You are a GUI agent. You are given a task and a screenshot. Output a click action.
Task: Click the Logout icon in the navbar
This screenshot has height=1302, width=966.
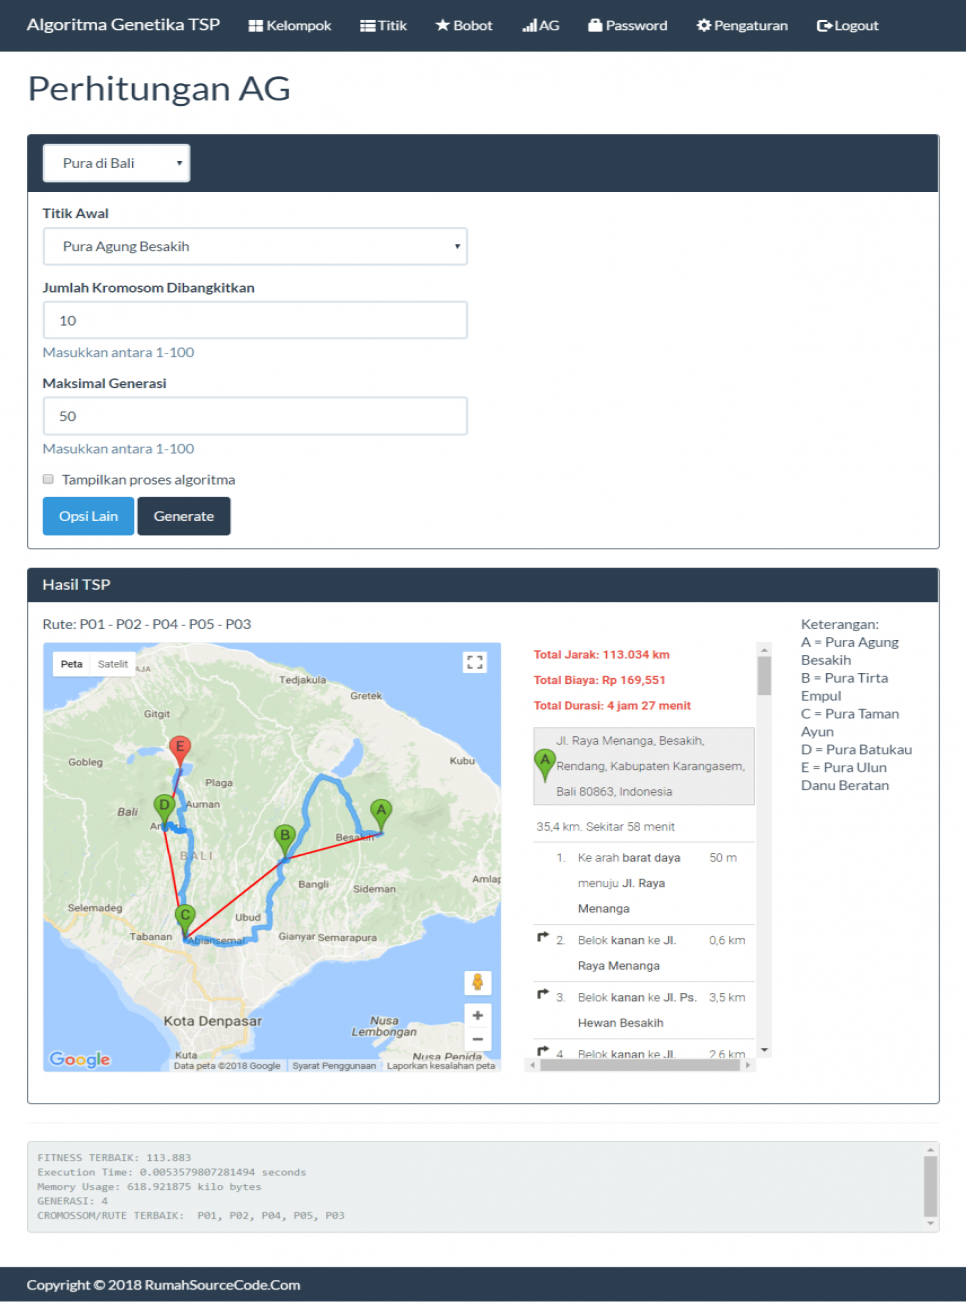pyautogui.click(x=823, y=25)
